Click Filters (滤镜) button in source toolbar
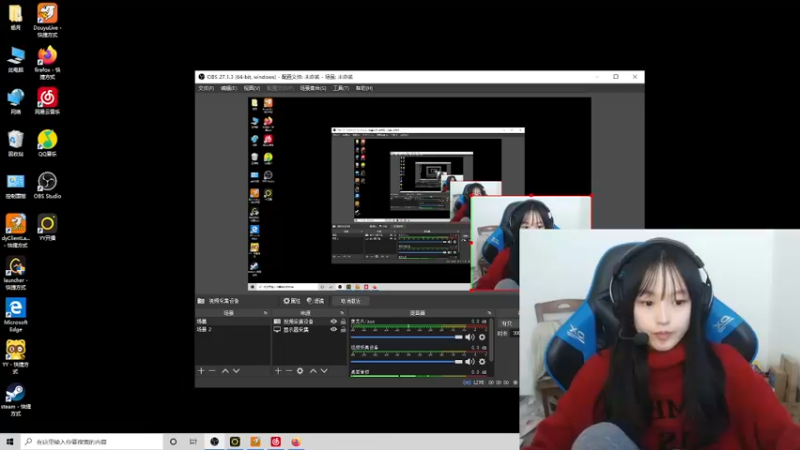The image size is (800, 450). coord(315,301)
